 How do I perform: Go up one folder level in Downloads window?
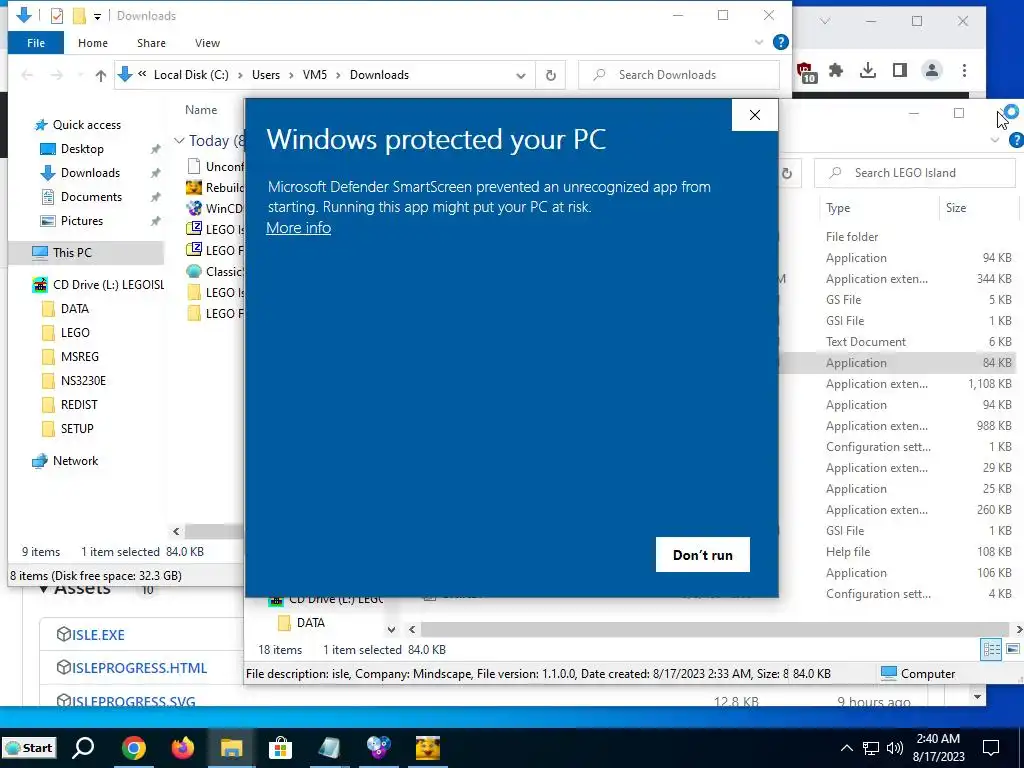point(101,75)
